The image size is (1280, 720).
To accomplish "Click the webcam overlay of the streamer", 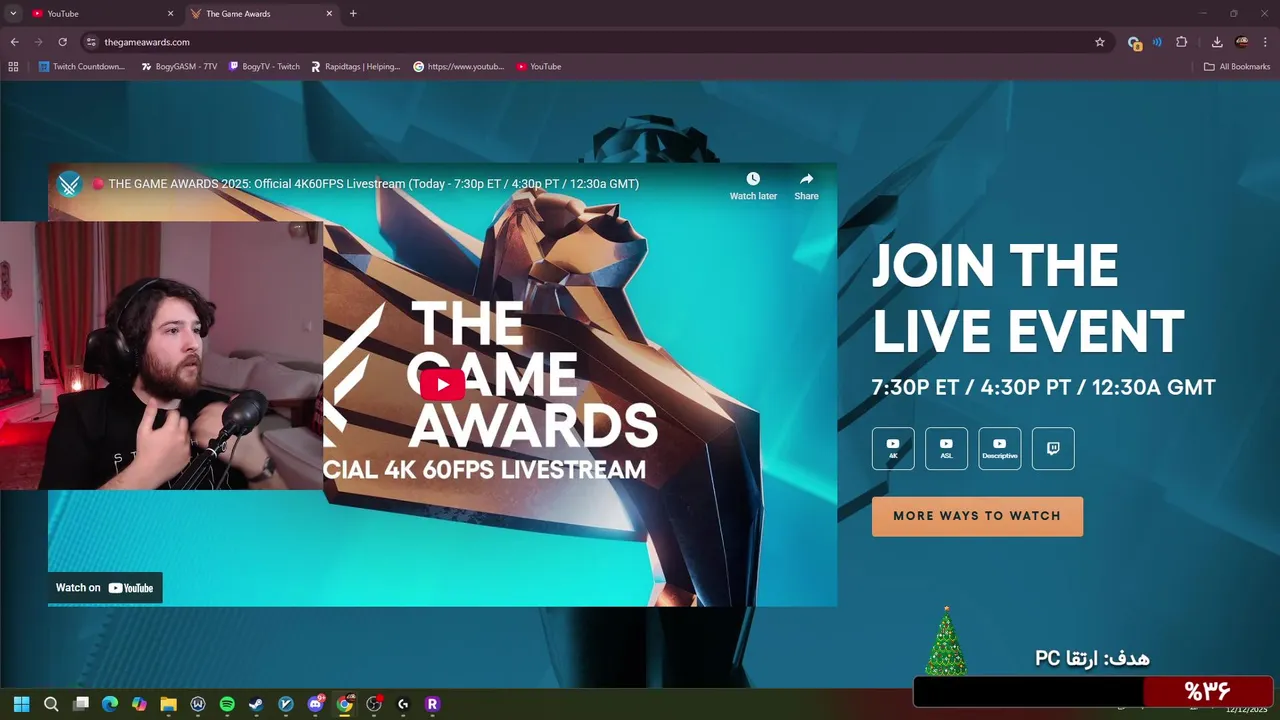I will coord(161,355).
